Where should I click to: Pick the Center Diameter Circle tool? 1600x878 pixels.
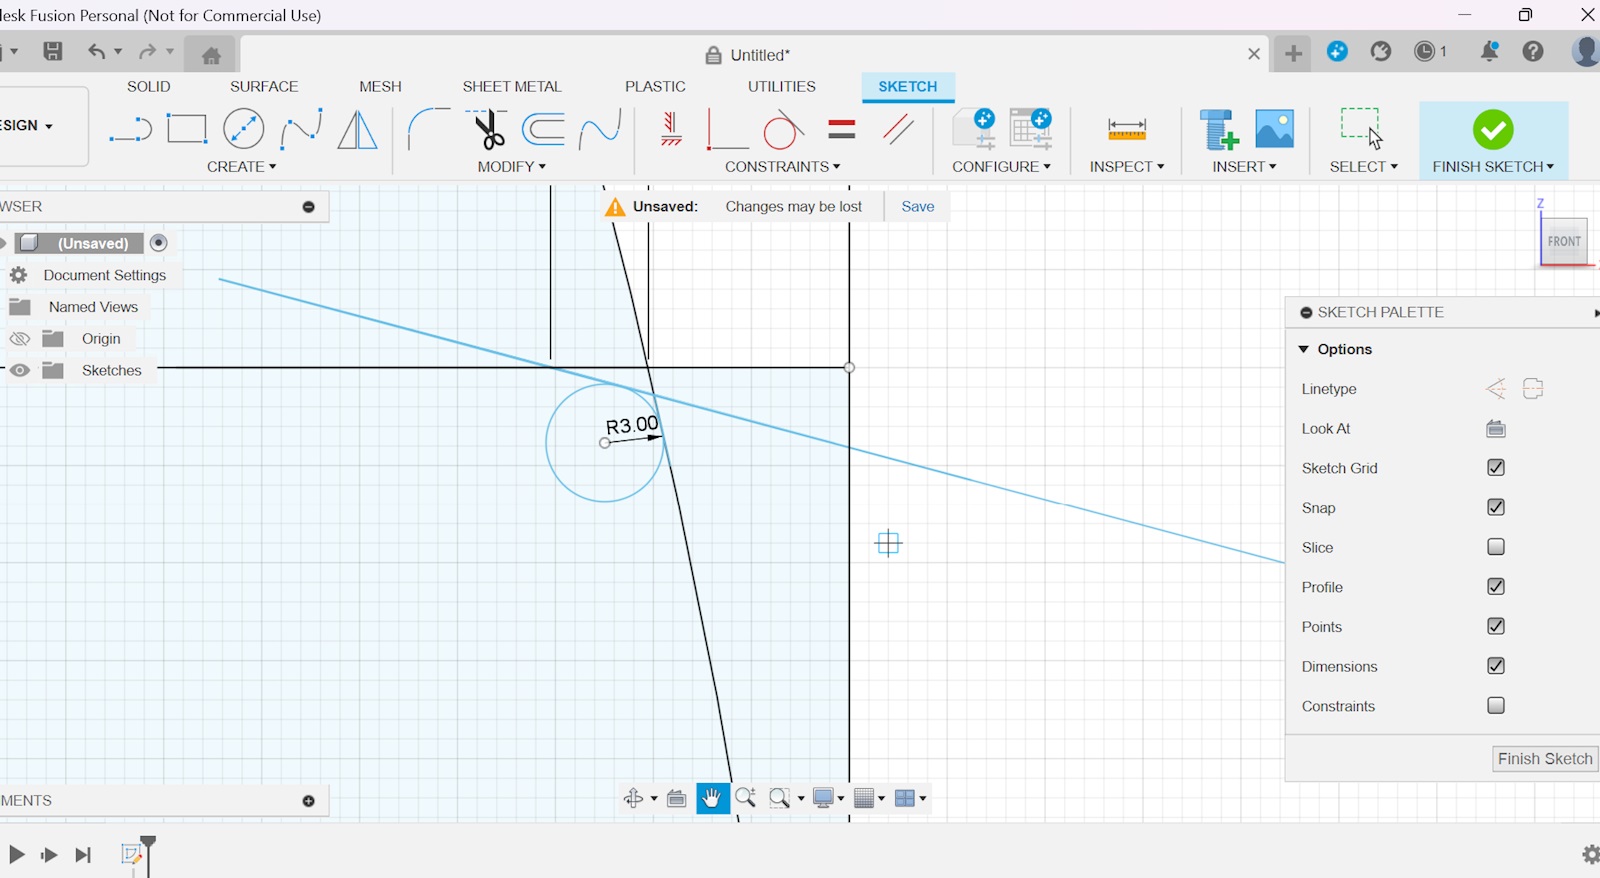point(243,129)
